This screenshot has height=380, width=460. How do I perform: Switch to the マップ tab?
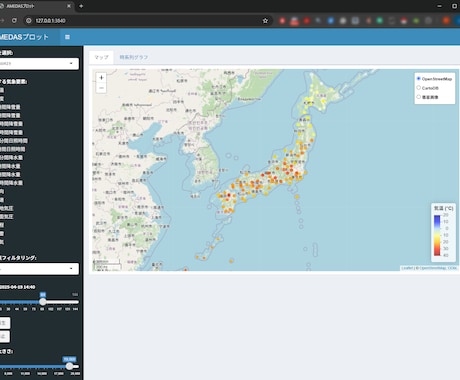click(101, 57)
